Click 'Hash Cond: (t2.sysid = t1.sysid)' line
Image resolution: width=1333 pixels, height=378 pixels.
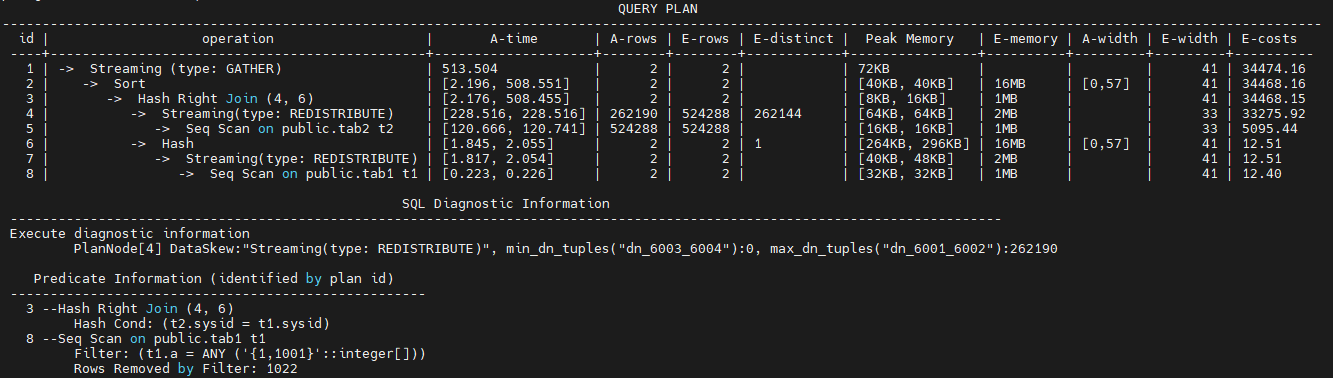coord(202,324)
